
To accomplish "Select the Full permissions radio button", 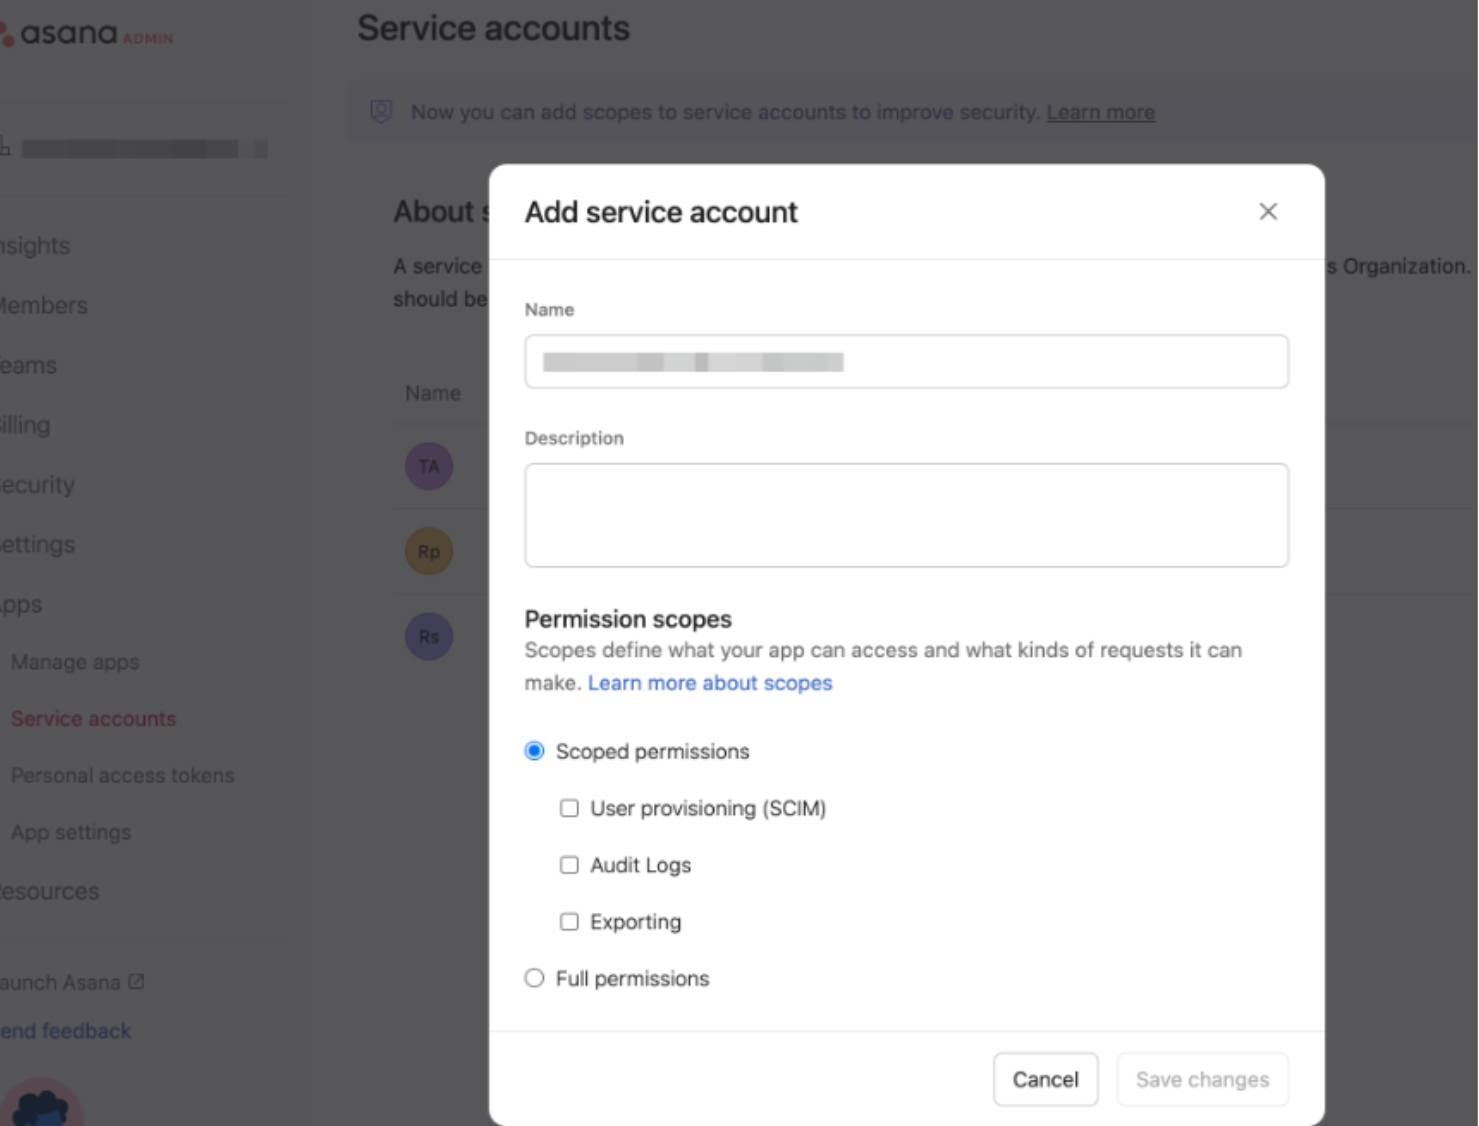I will pyautogui.click(x=534, y=978).
